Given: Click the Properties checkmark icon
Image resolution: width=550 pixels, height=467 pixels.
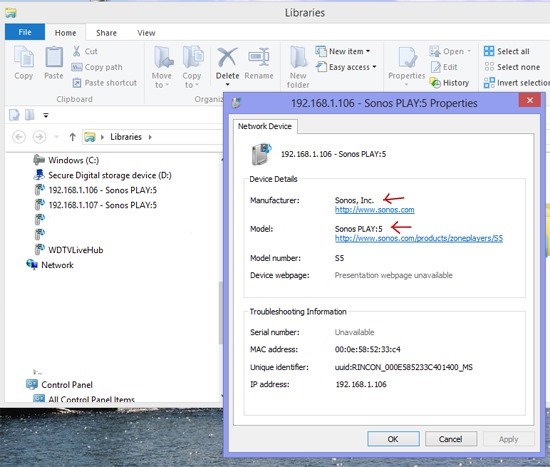Looking at the screenshot, I should click(407, 57).
